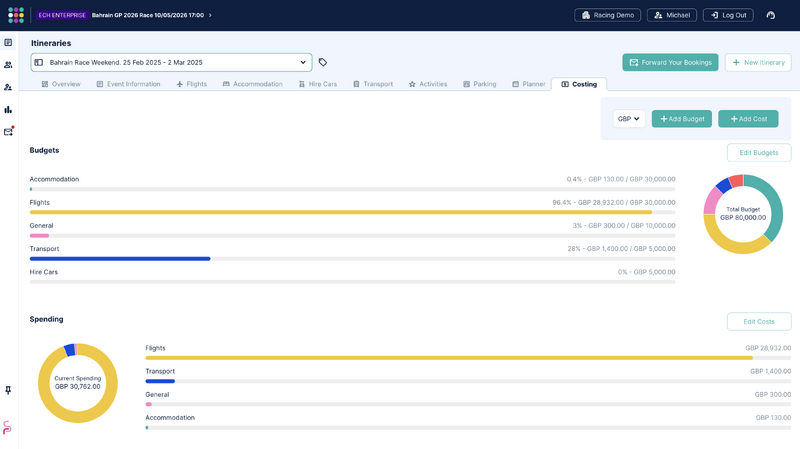Open the user management sidebar icon
This screenshot has height=449, width=800.
[x=8, y=87]
